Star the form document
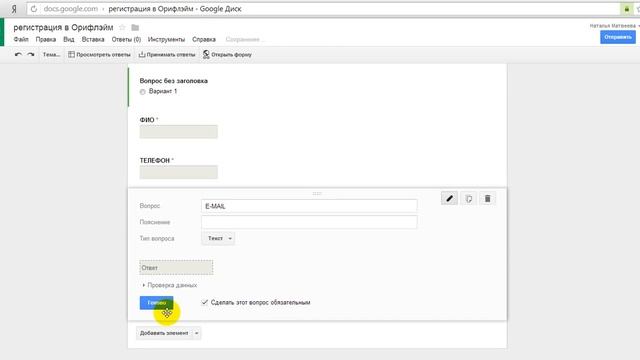 [122, 27]
